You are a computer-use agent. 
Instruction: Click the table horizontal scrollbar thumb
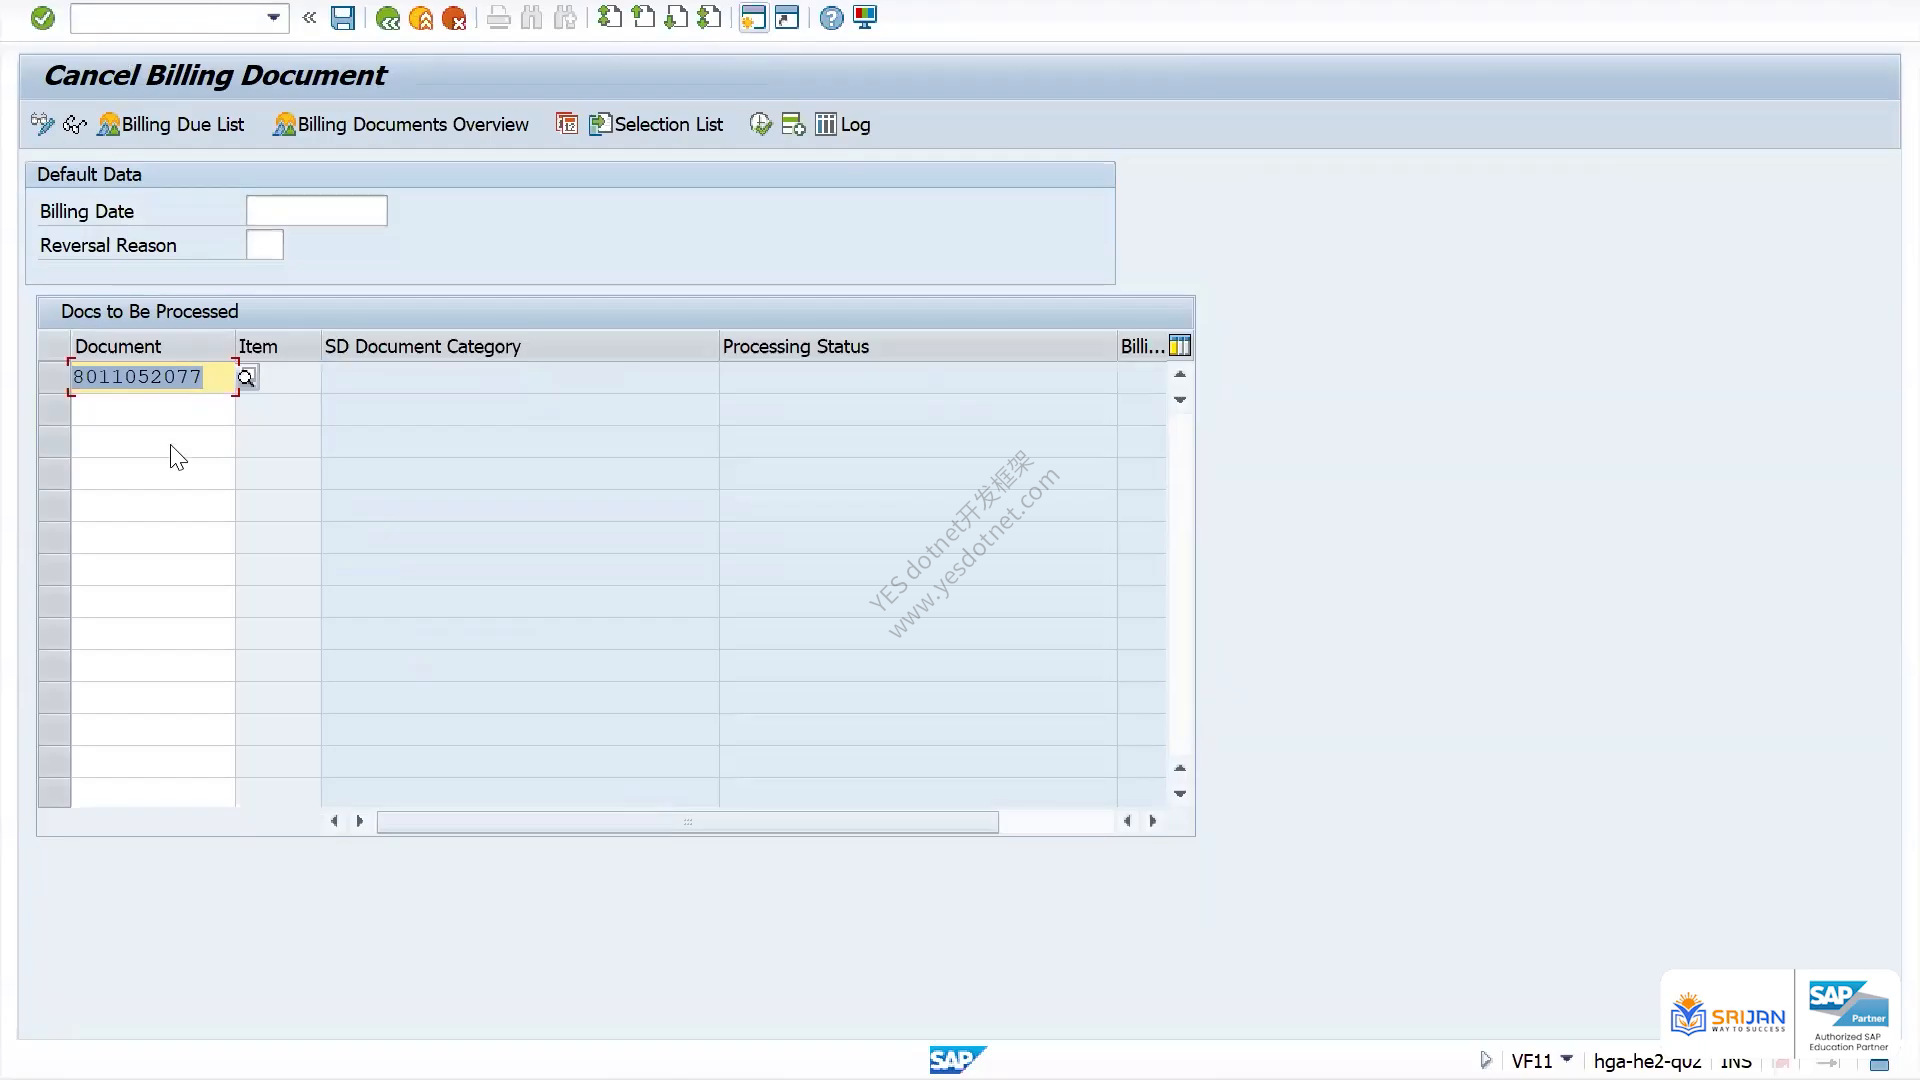click(x=688, y=821)
